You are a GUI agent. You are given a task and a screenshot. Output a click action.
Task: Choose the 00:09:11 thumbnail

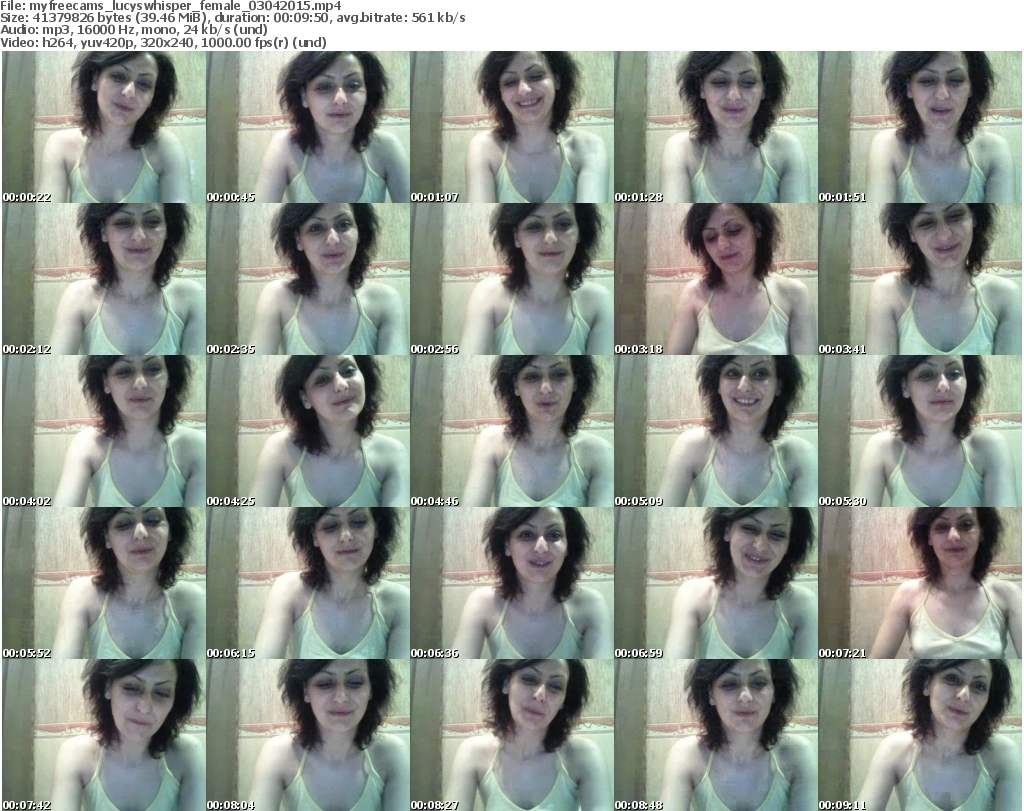tap(920, 735)
